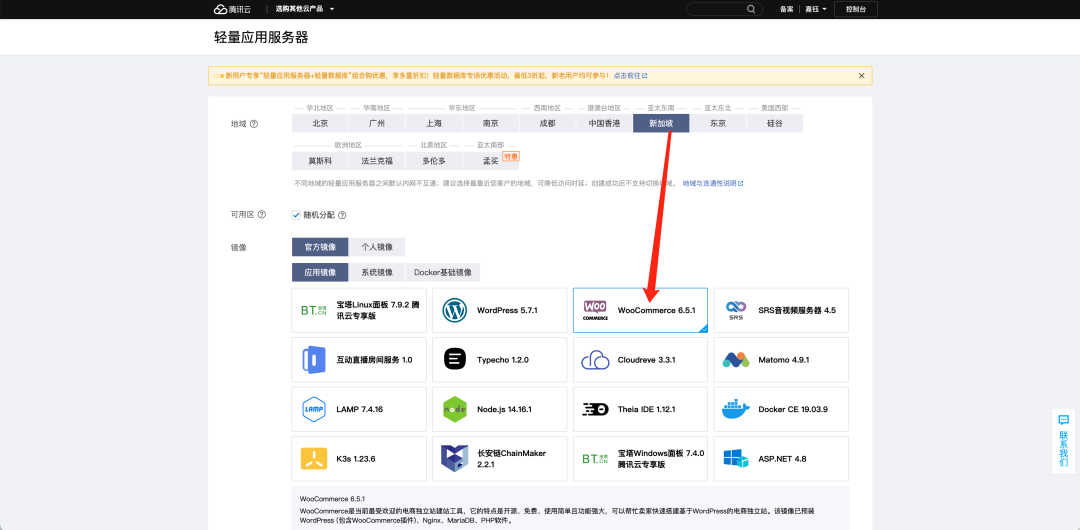
Task: Select the K3s 1.23.6 icon
Action: (313, 458)
